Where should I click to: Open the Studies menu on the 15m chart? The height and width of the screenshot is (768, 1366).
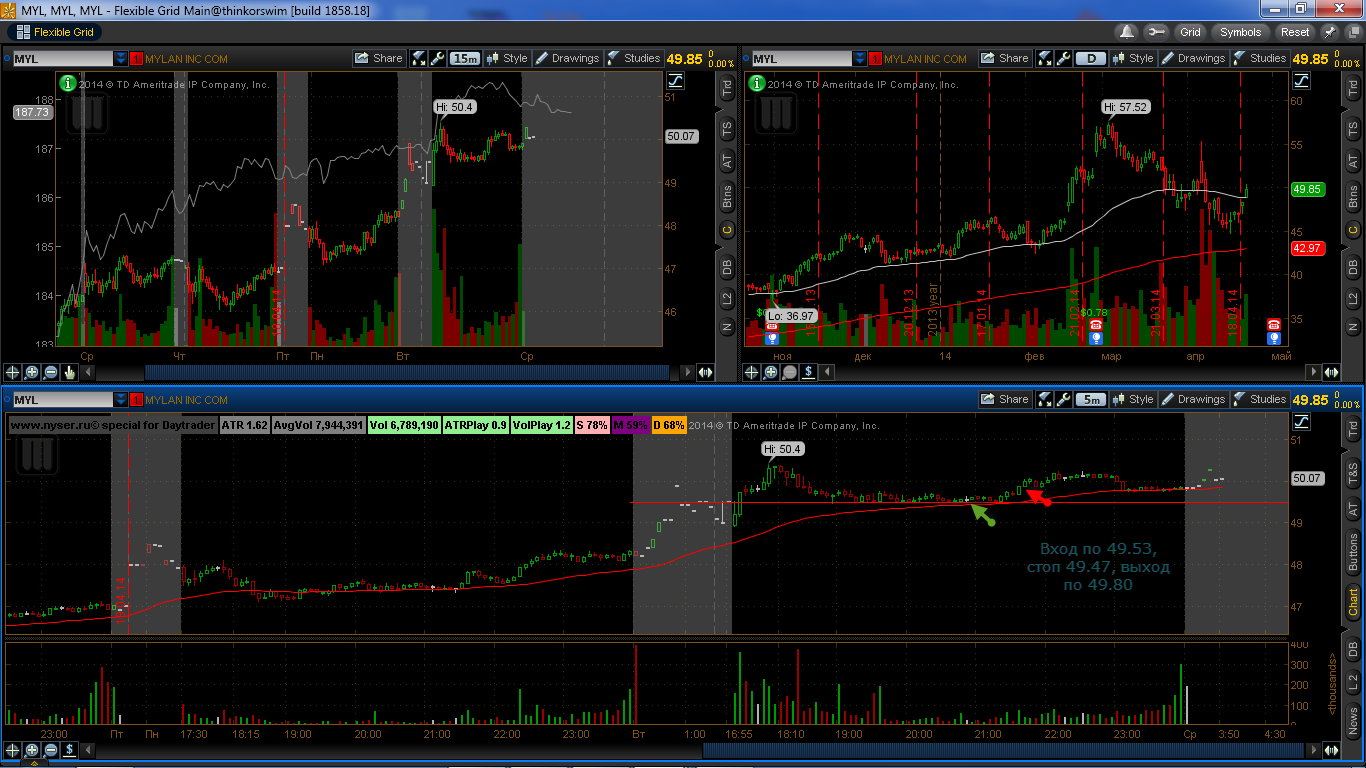634,58
